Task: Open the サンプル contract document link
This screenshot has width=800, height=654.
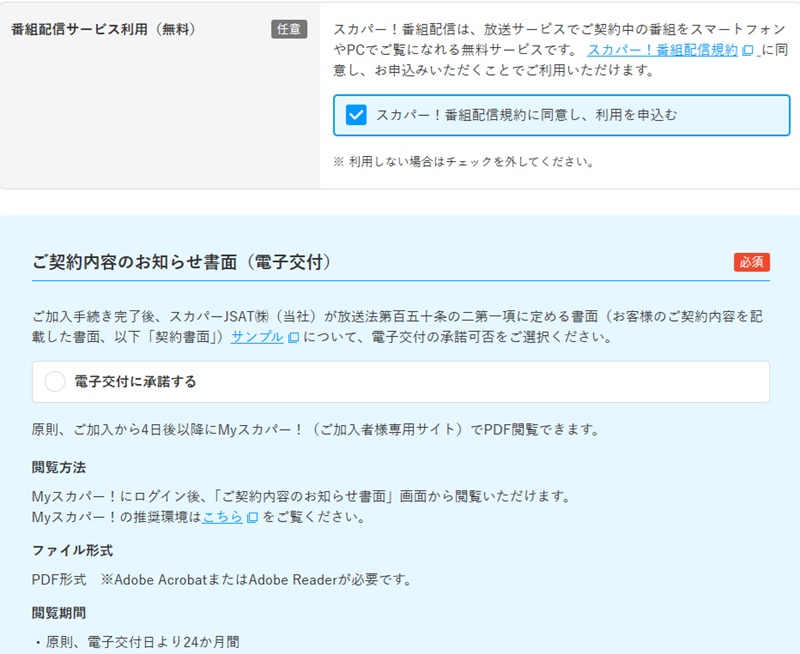Action: point(257,338)
